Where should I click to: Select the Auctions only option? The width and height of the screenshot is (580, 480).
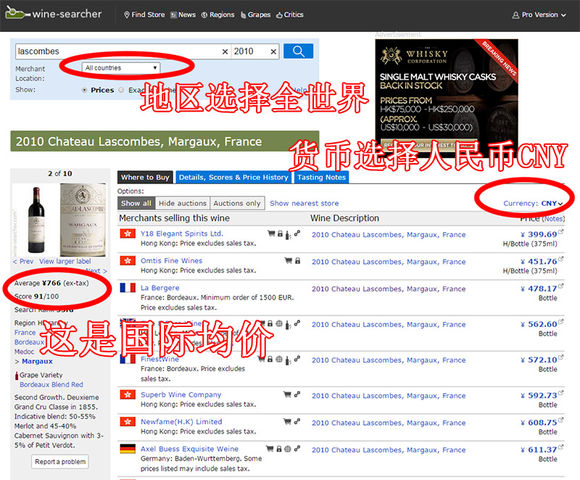237,203
